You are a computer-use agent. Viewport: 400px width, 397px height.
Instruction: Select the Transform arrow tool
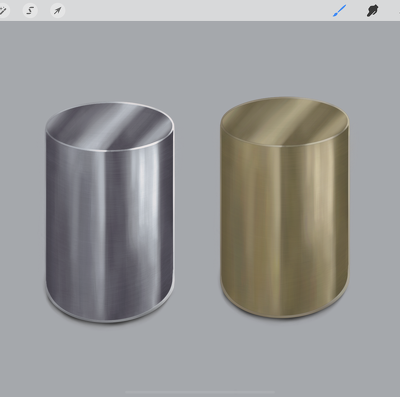coord(58,11)
